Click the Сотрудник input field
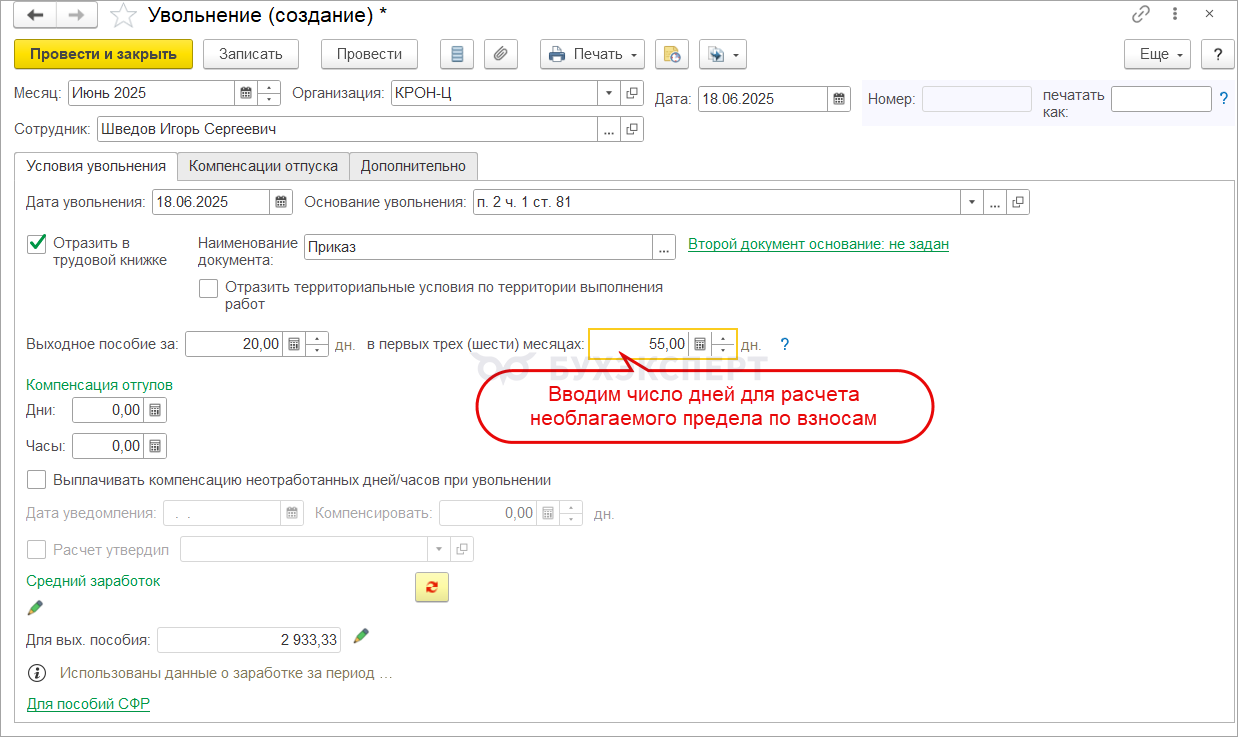Image resolution: width=1238 pixels, height=737 pixels. (x=347, y=129)
